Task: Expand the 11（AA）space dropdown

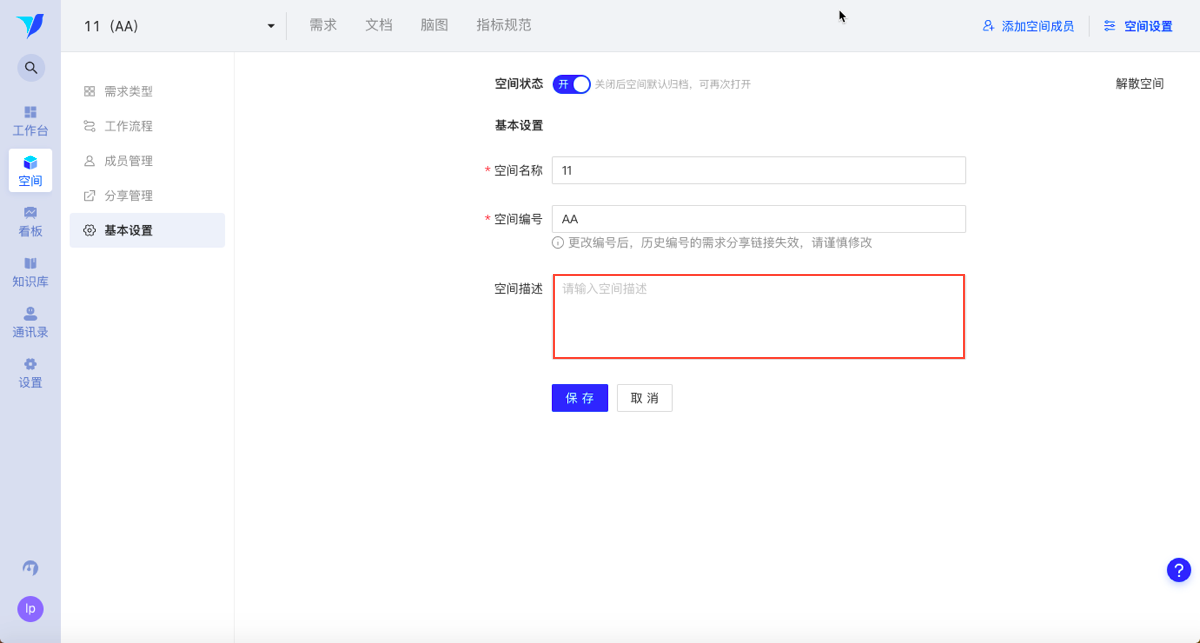Action: tap(271, 26)
